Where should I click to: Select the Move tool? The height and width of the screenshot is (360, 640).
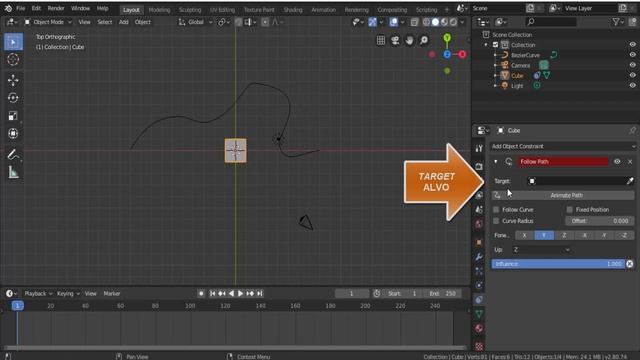tap(13, 80)
